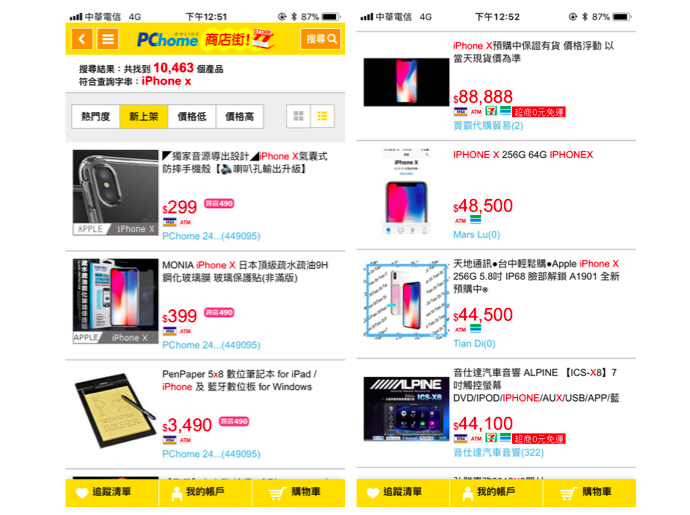Sort results by 價格高
The width and height of the screenshot is (690, 515).
[239, 117]
